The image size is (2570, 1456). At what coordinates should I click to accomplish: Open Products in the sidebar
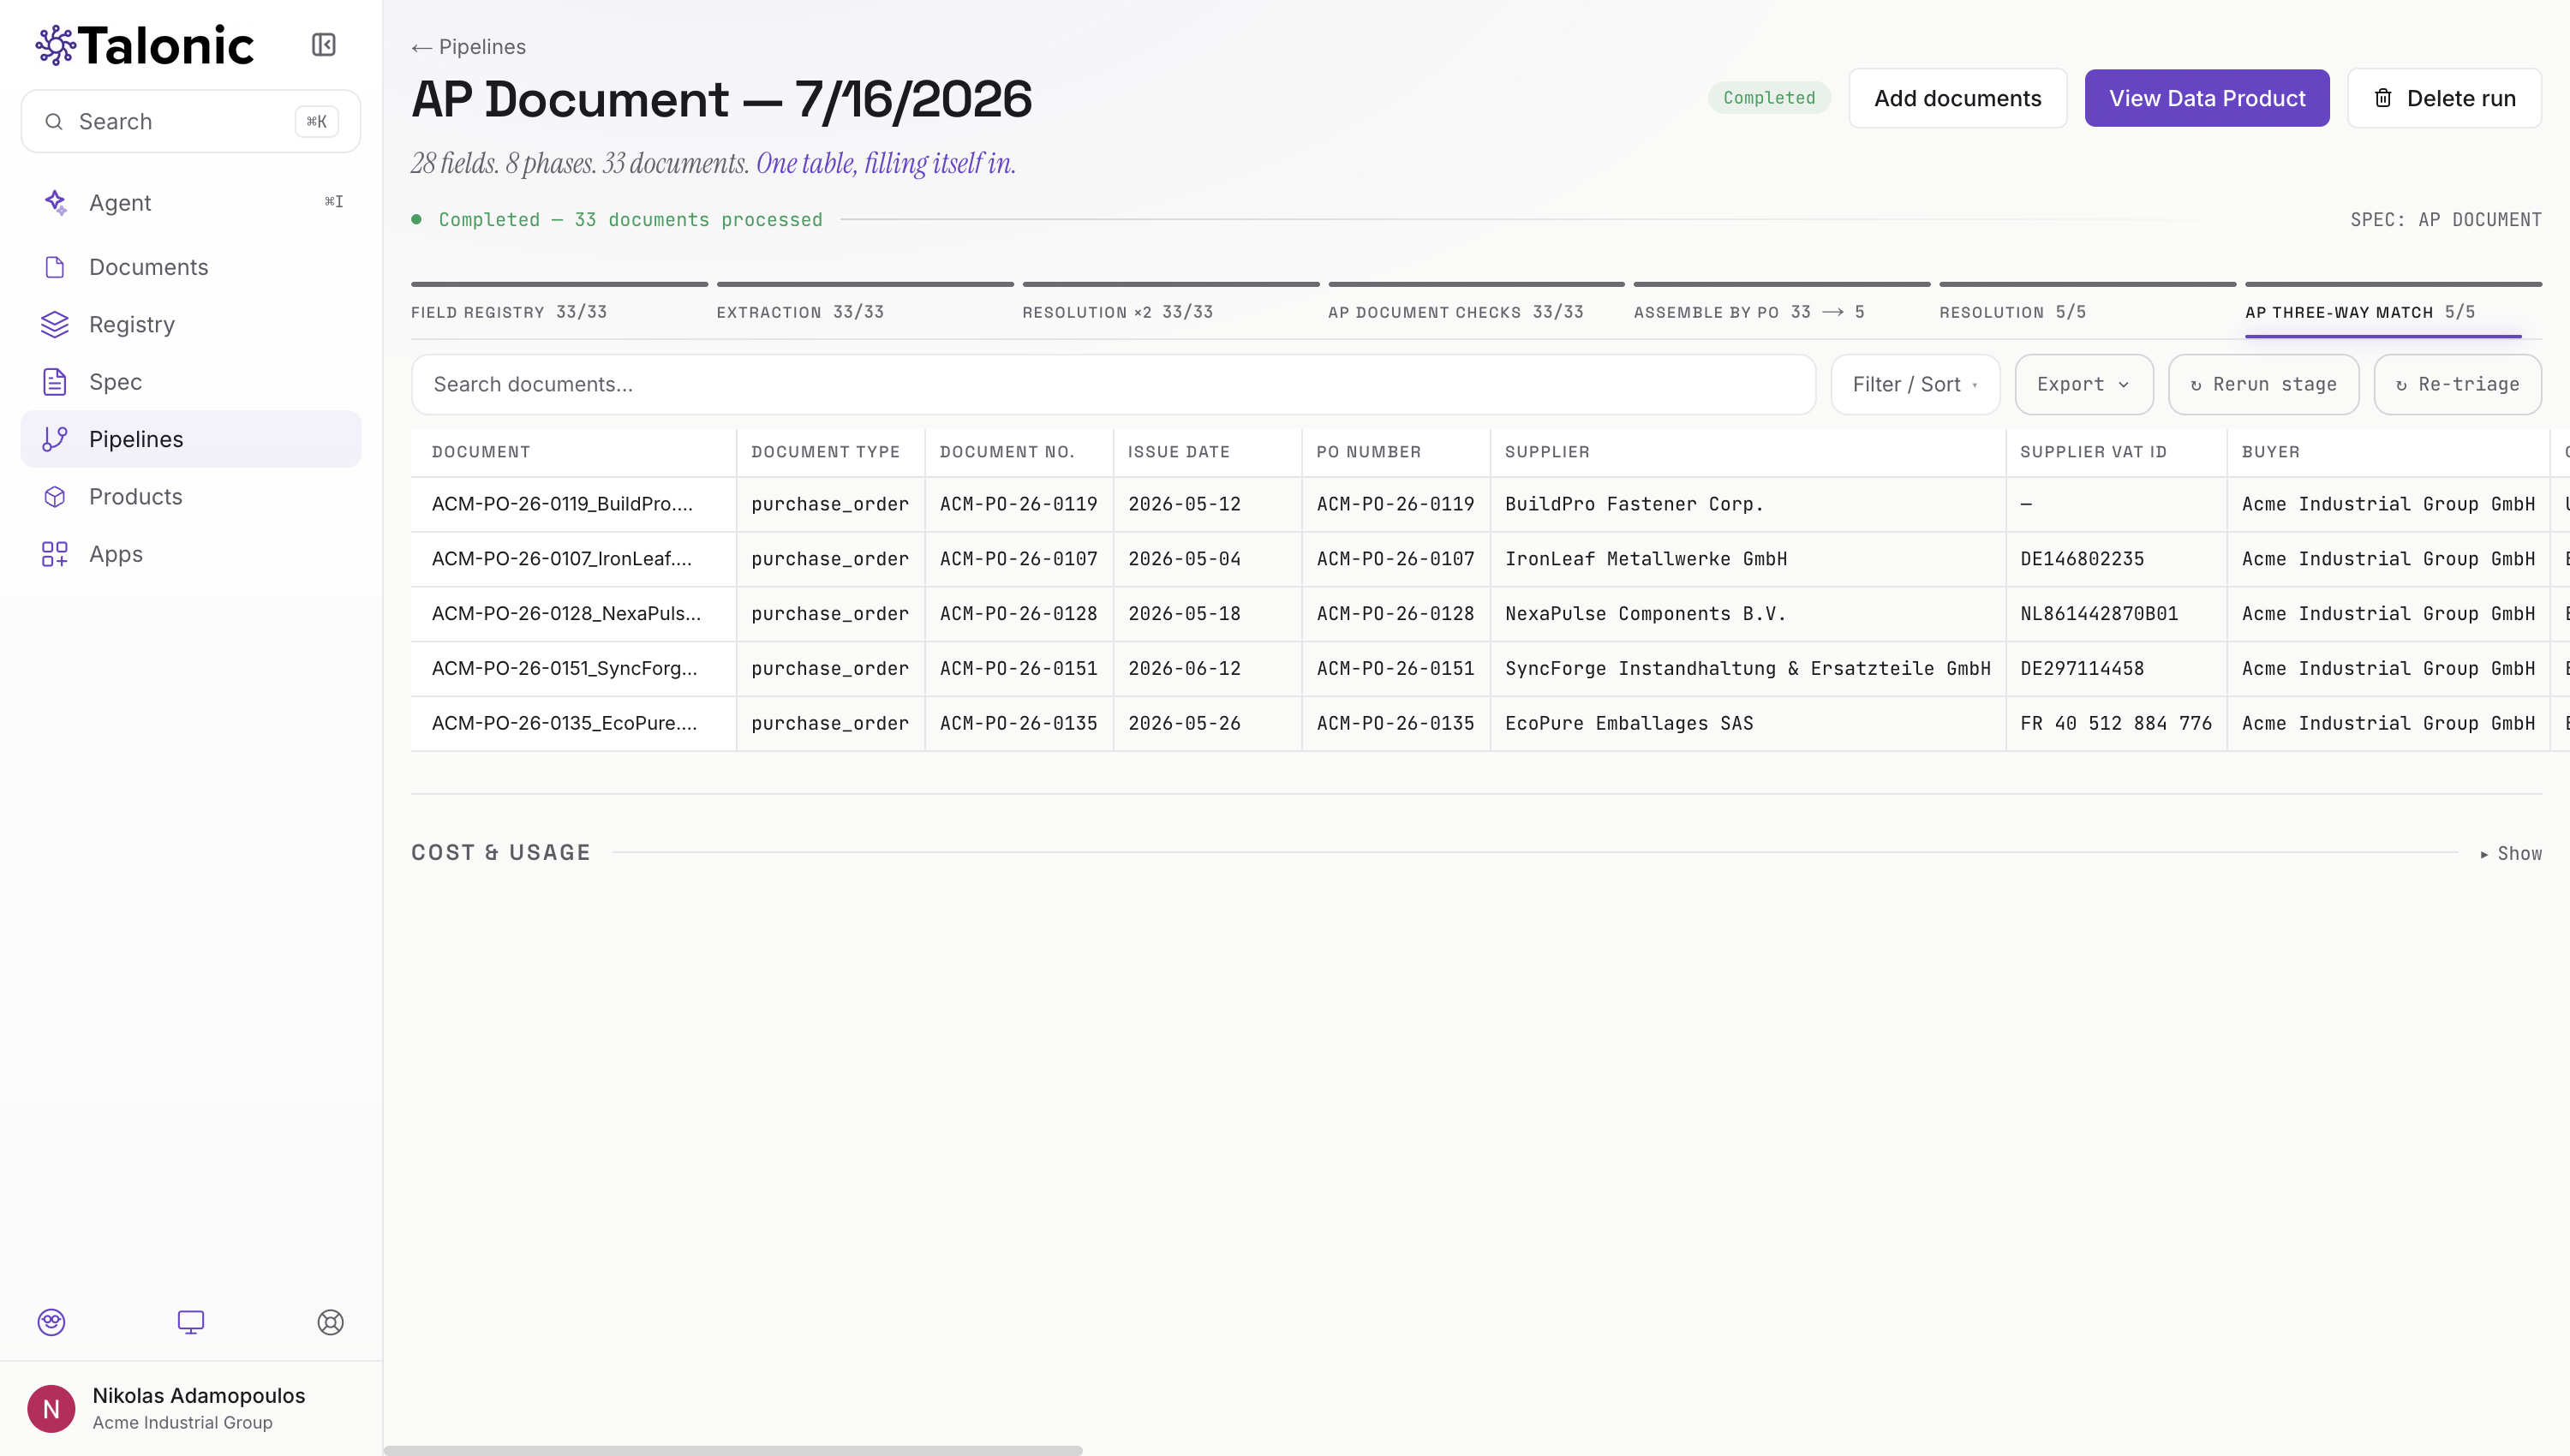(x=191, y=496)
